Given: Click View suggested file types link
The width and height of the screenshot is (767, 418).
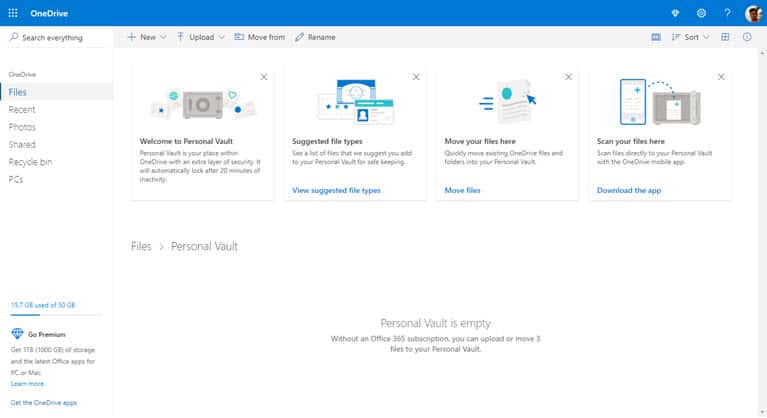Looking at the screenshot, I should click(x=336, y=190).
